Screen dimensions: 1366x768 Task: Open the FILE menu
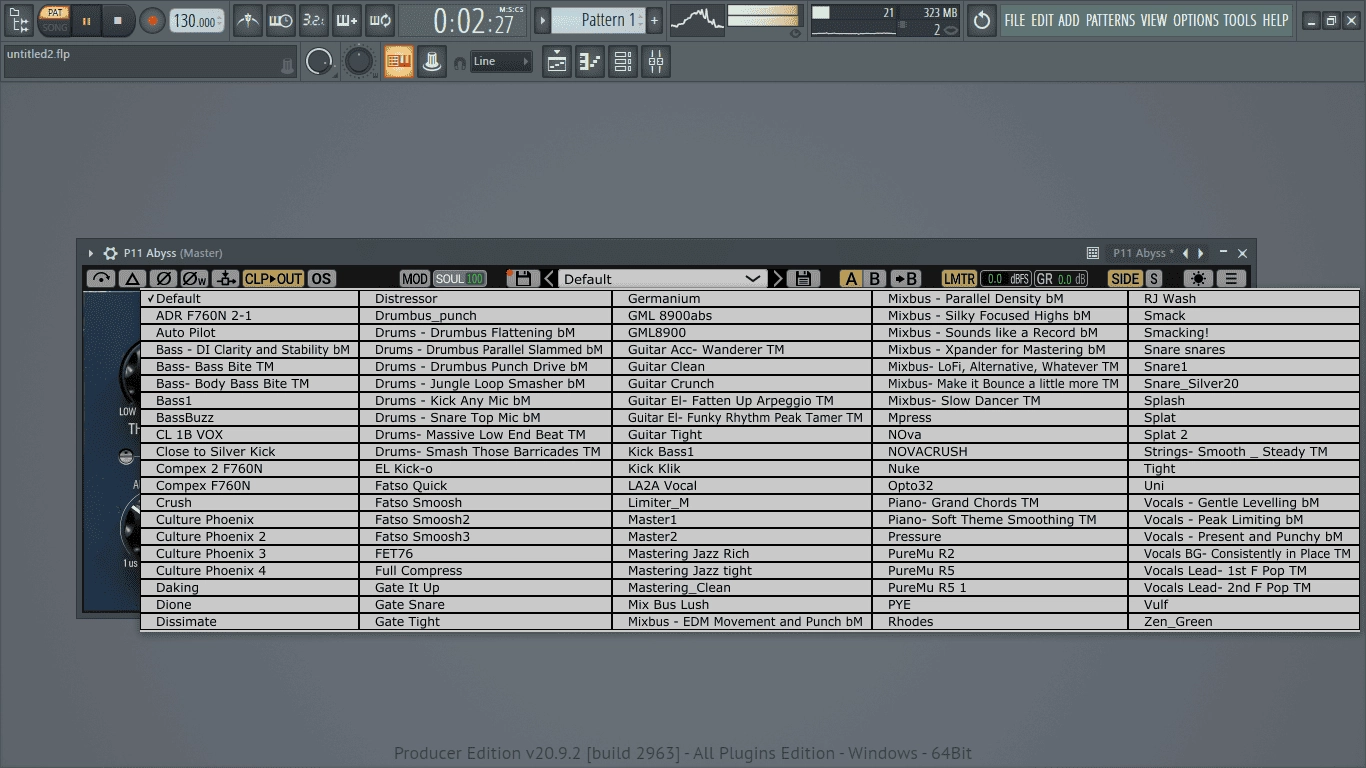point(1015,20)
